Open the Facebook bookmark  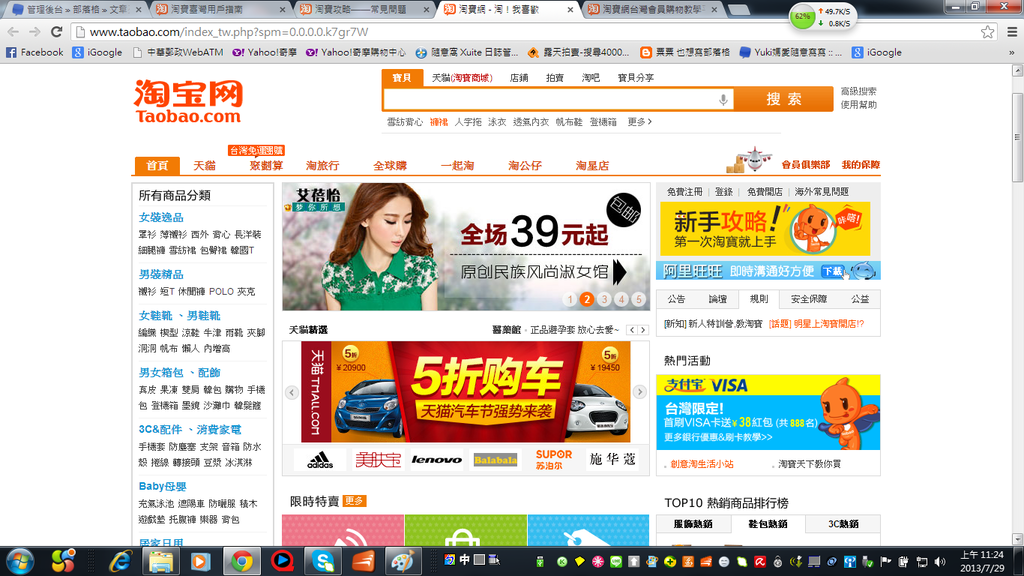click(35, 52)
